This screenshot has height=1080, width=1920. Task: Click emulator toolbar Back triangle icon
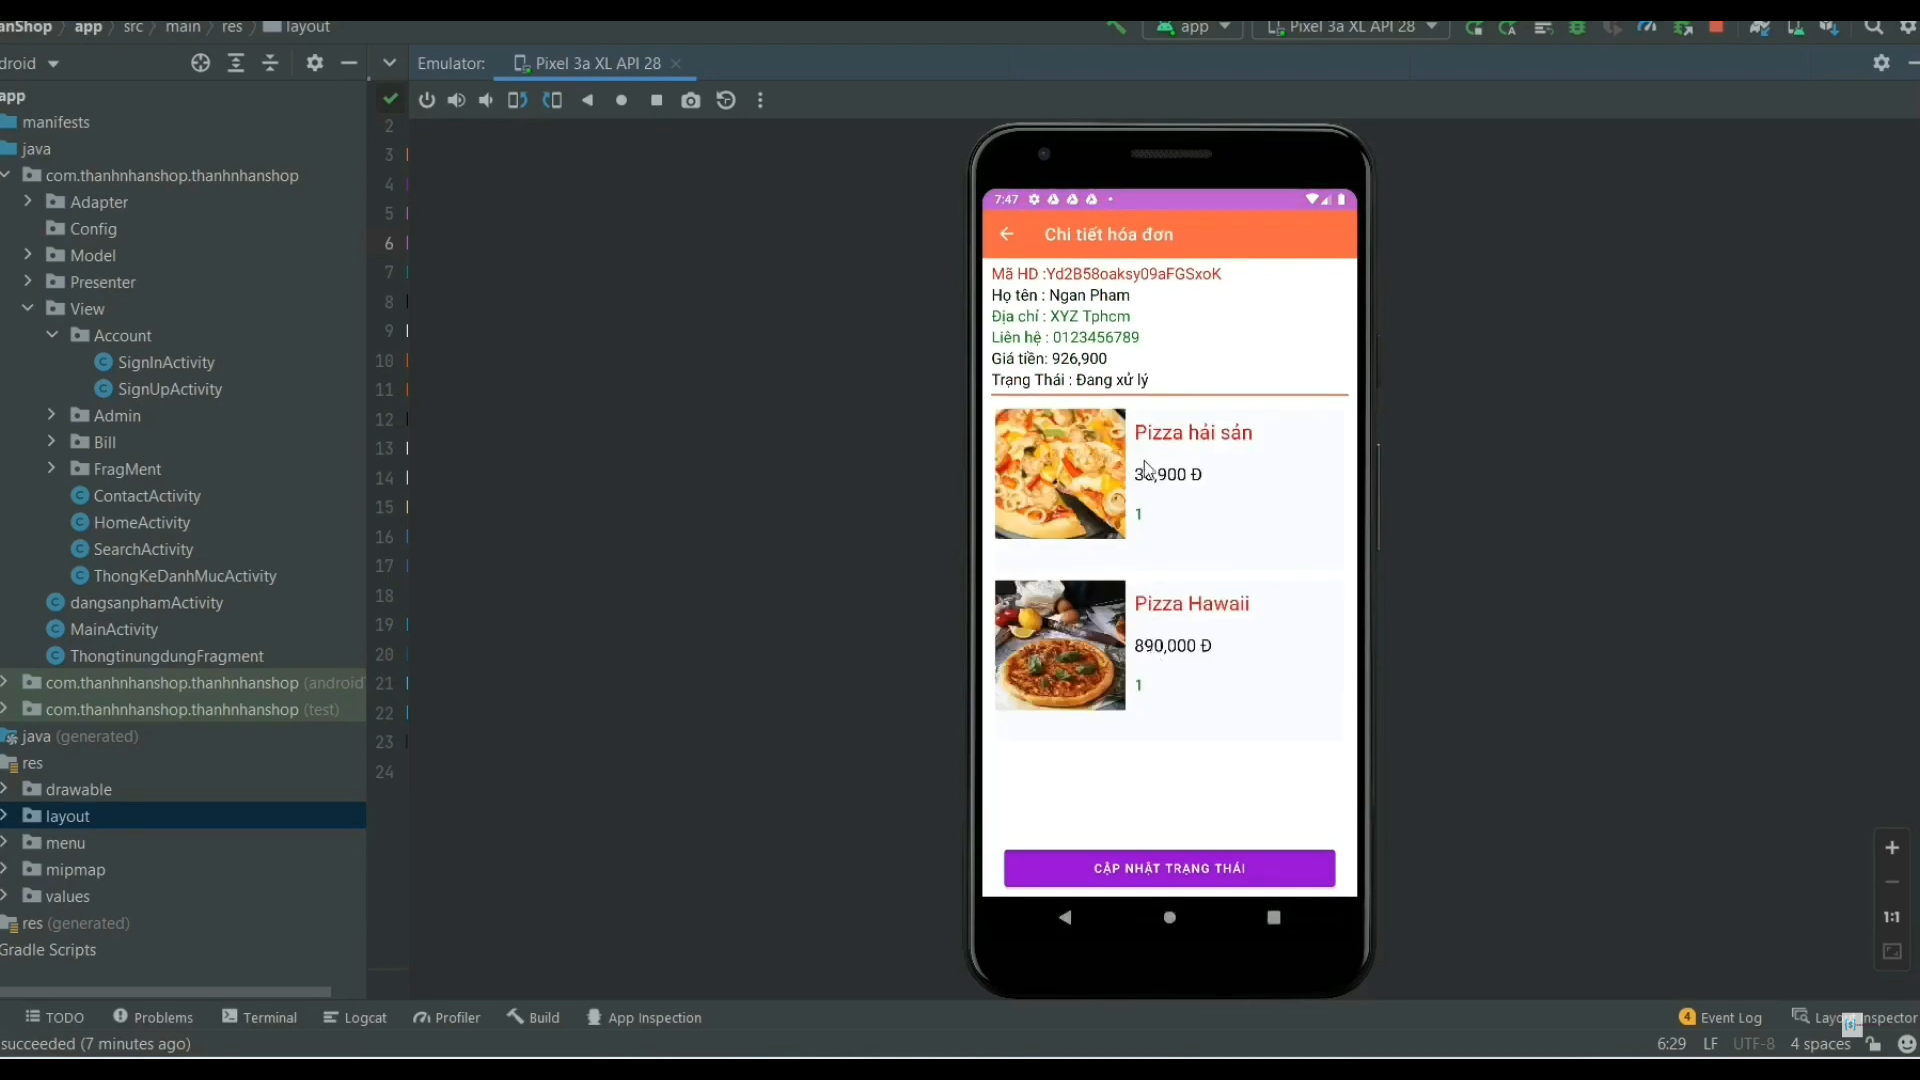(588, 100)
